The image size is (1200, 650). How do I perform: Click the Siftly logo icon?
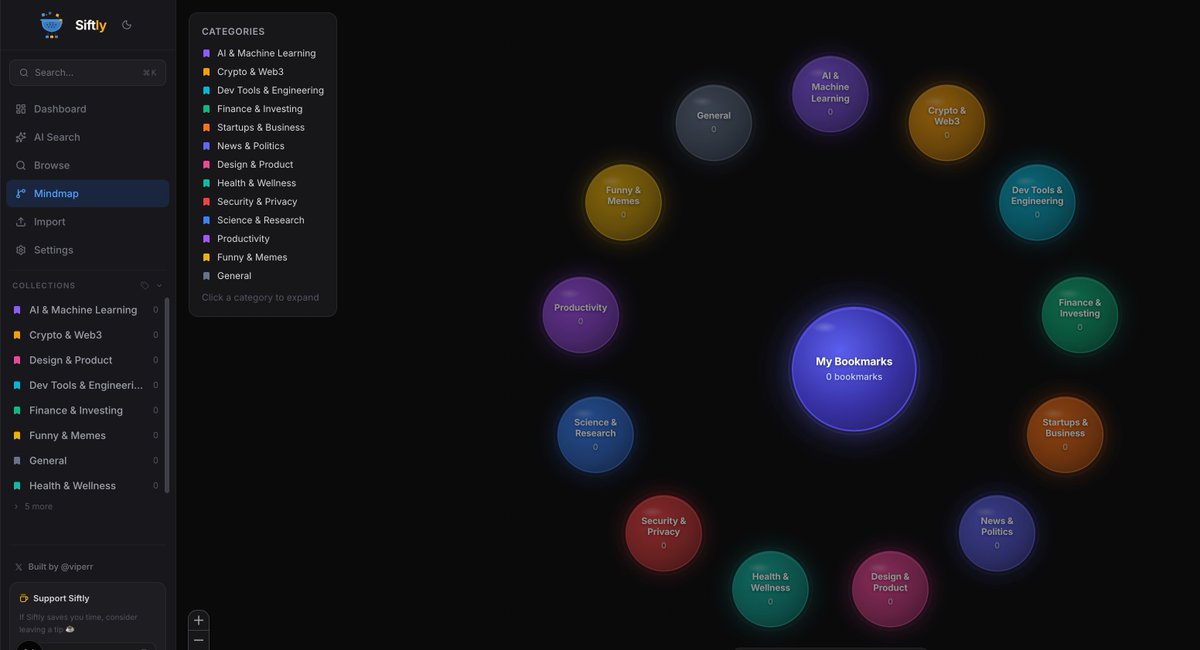point(51,25)
